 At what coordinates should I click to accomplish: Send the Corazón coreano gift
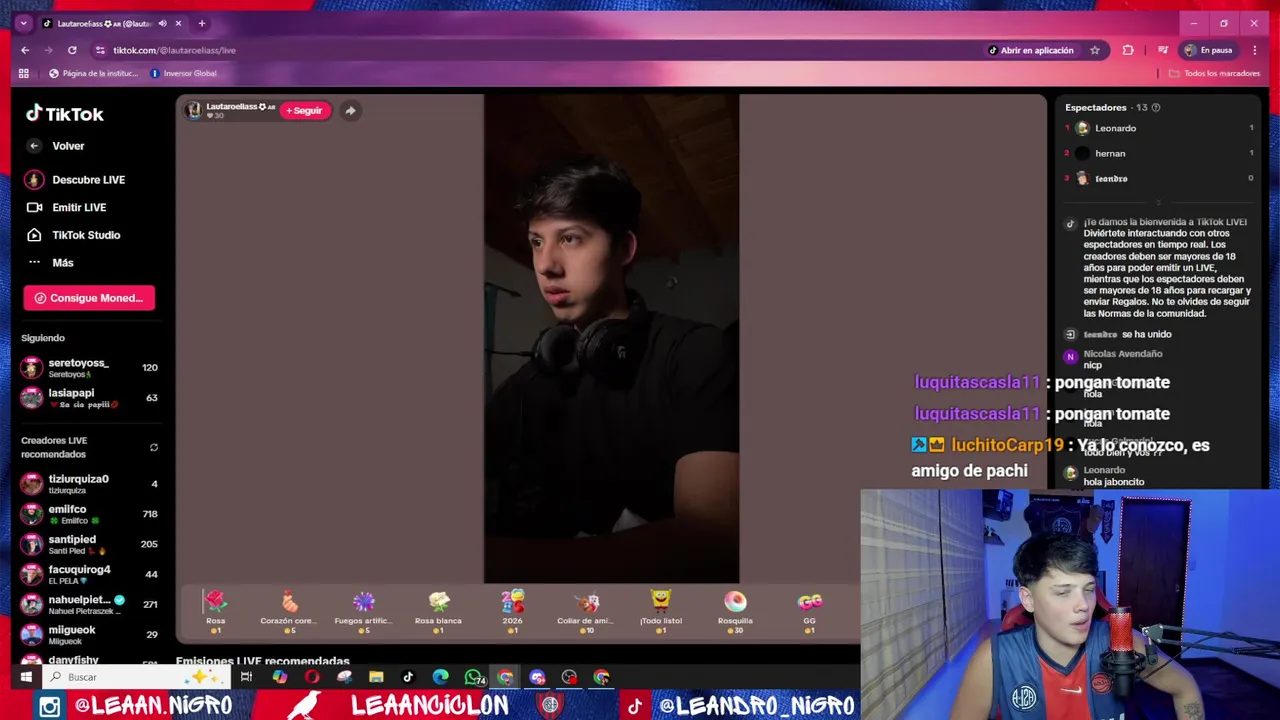pos(289,612)
